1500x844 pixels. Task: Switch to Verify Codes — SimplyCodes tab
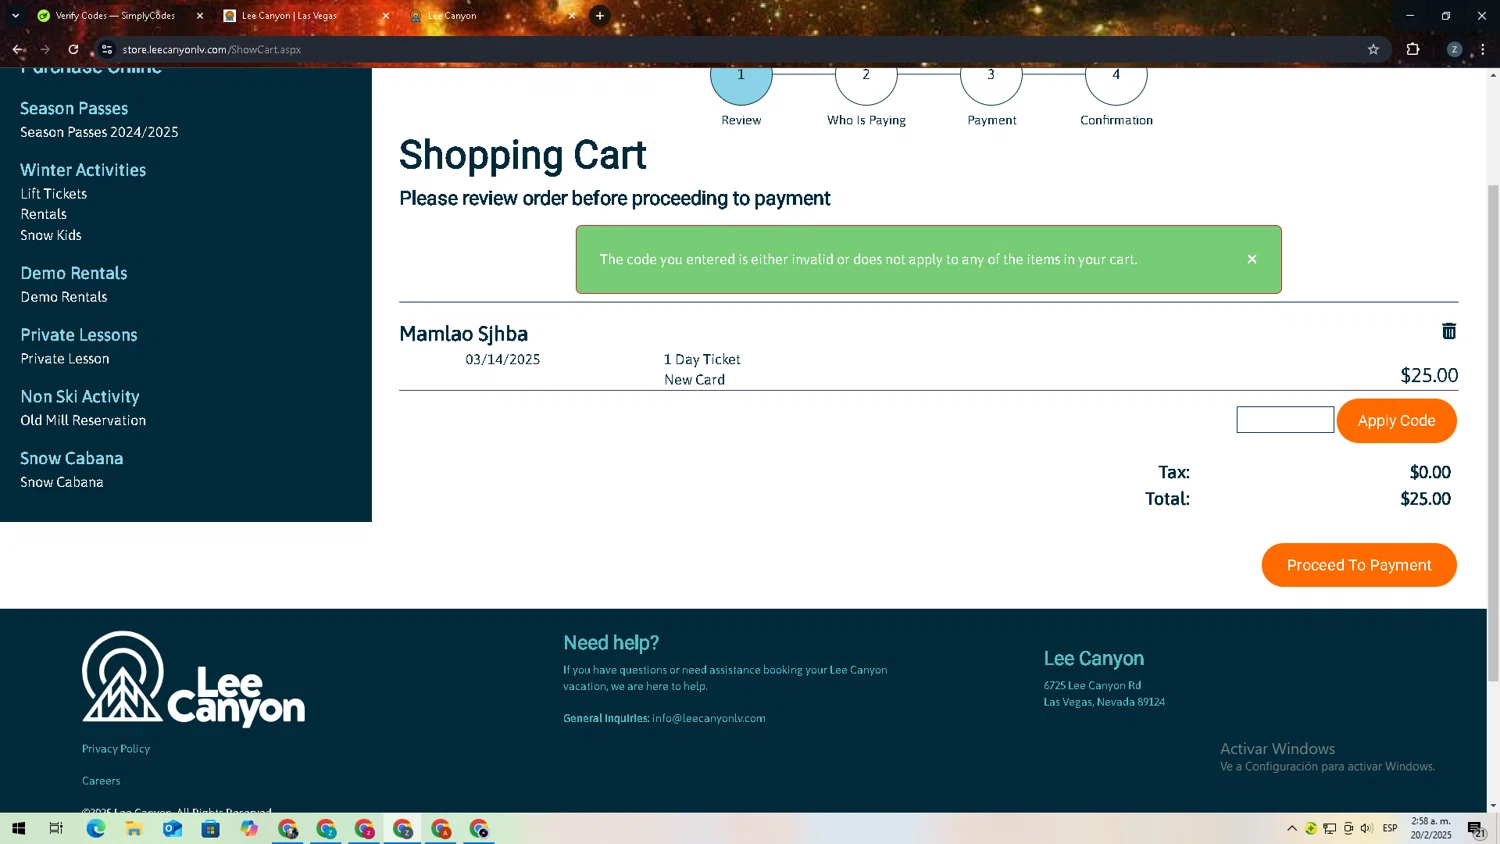pos(115,16)
